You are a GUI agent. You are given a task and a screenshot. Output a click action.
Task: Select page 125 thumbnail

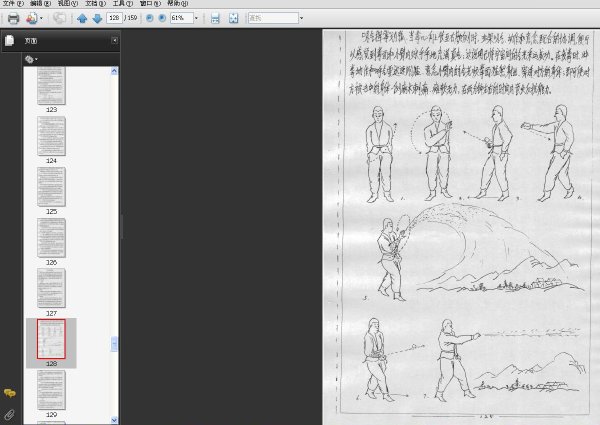51,187
